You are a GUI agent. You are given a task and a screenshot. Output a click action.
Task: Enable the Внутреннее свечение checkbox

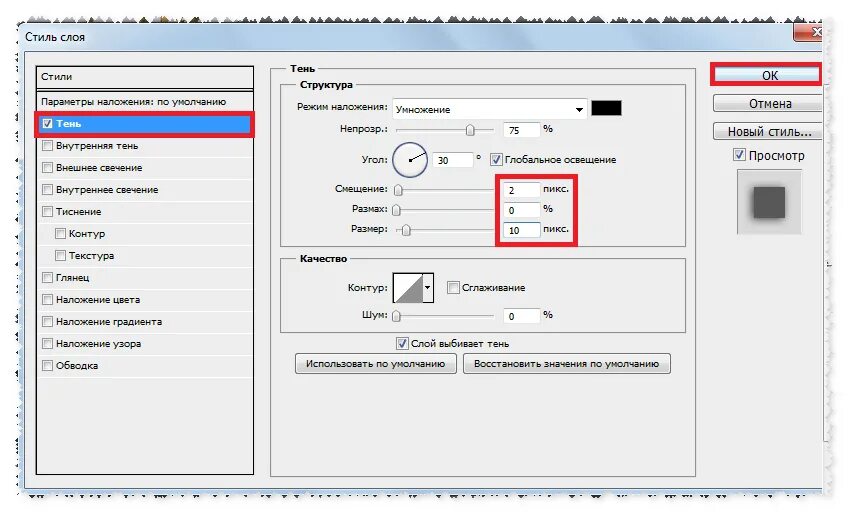pyautogui.click(x=48, y=190)
